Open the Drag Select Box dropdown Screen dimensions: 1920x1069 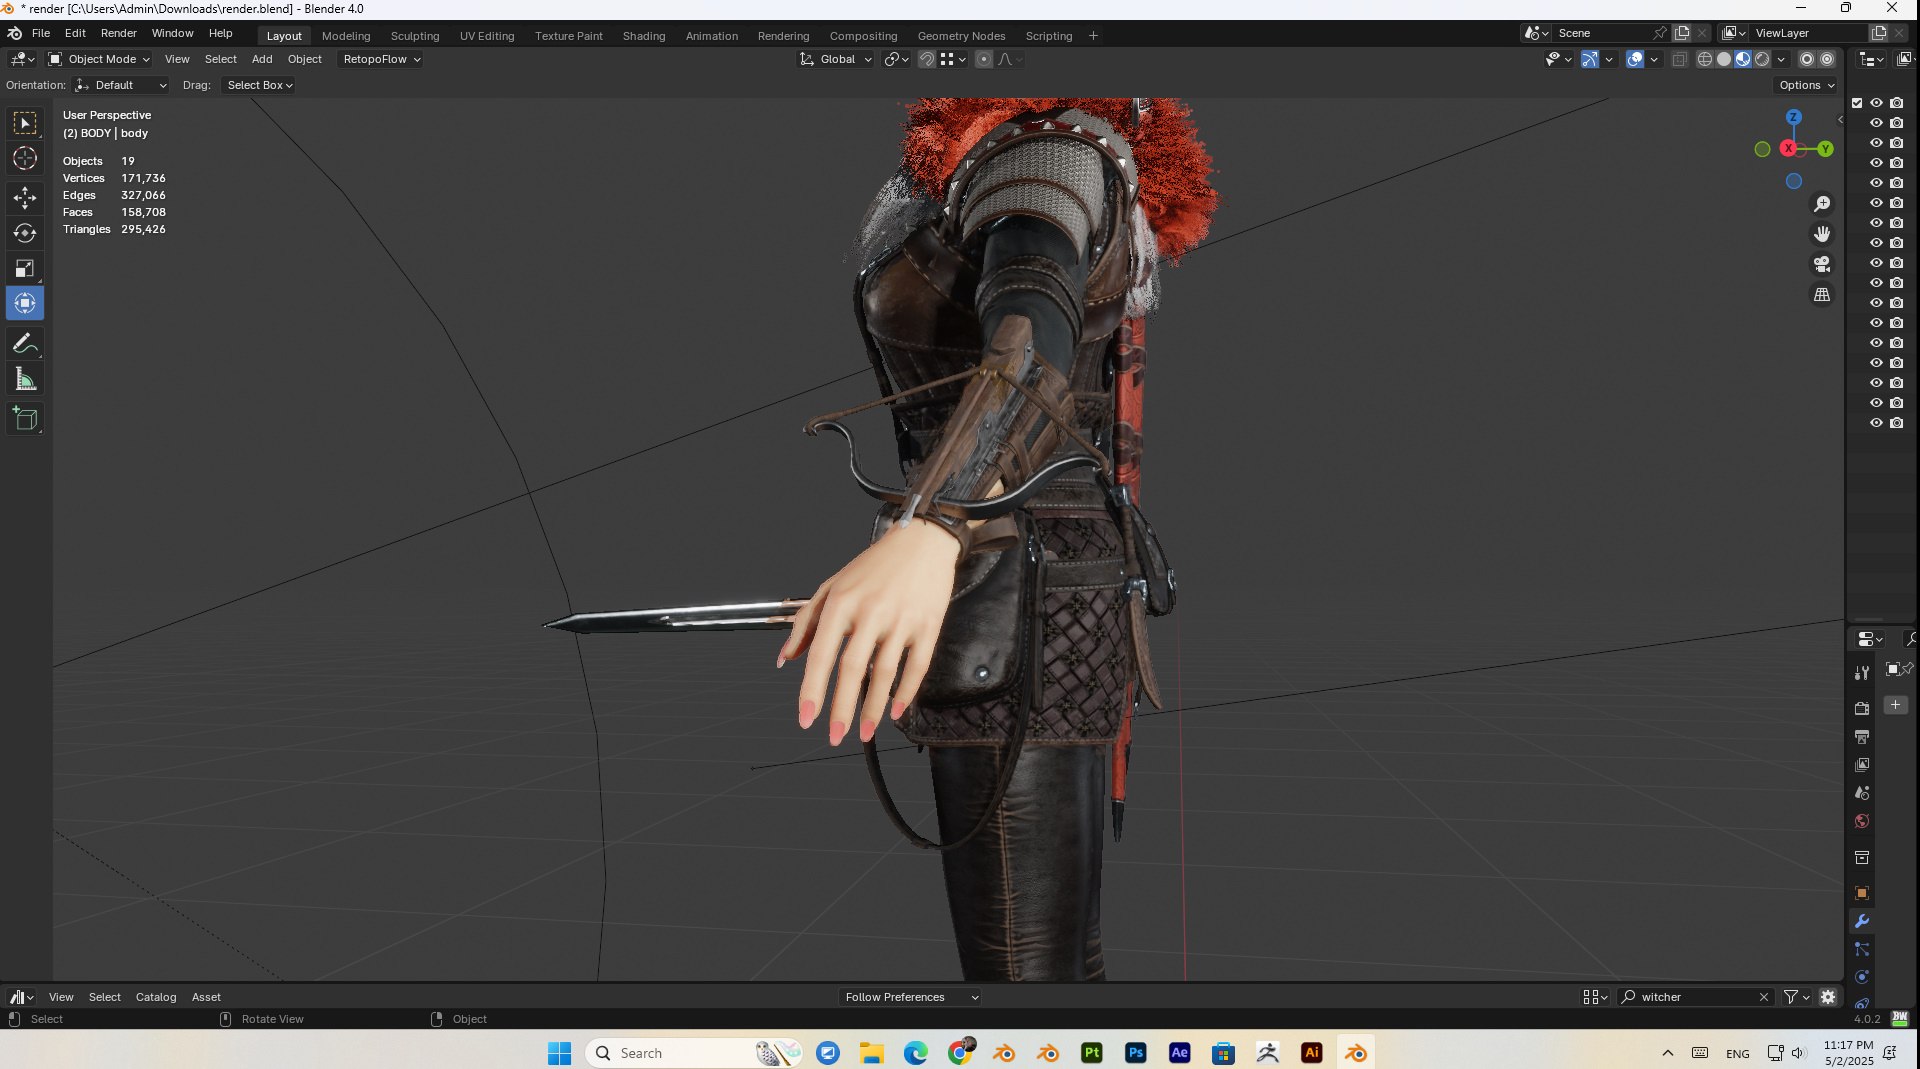tap(259, 86)
